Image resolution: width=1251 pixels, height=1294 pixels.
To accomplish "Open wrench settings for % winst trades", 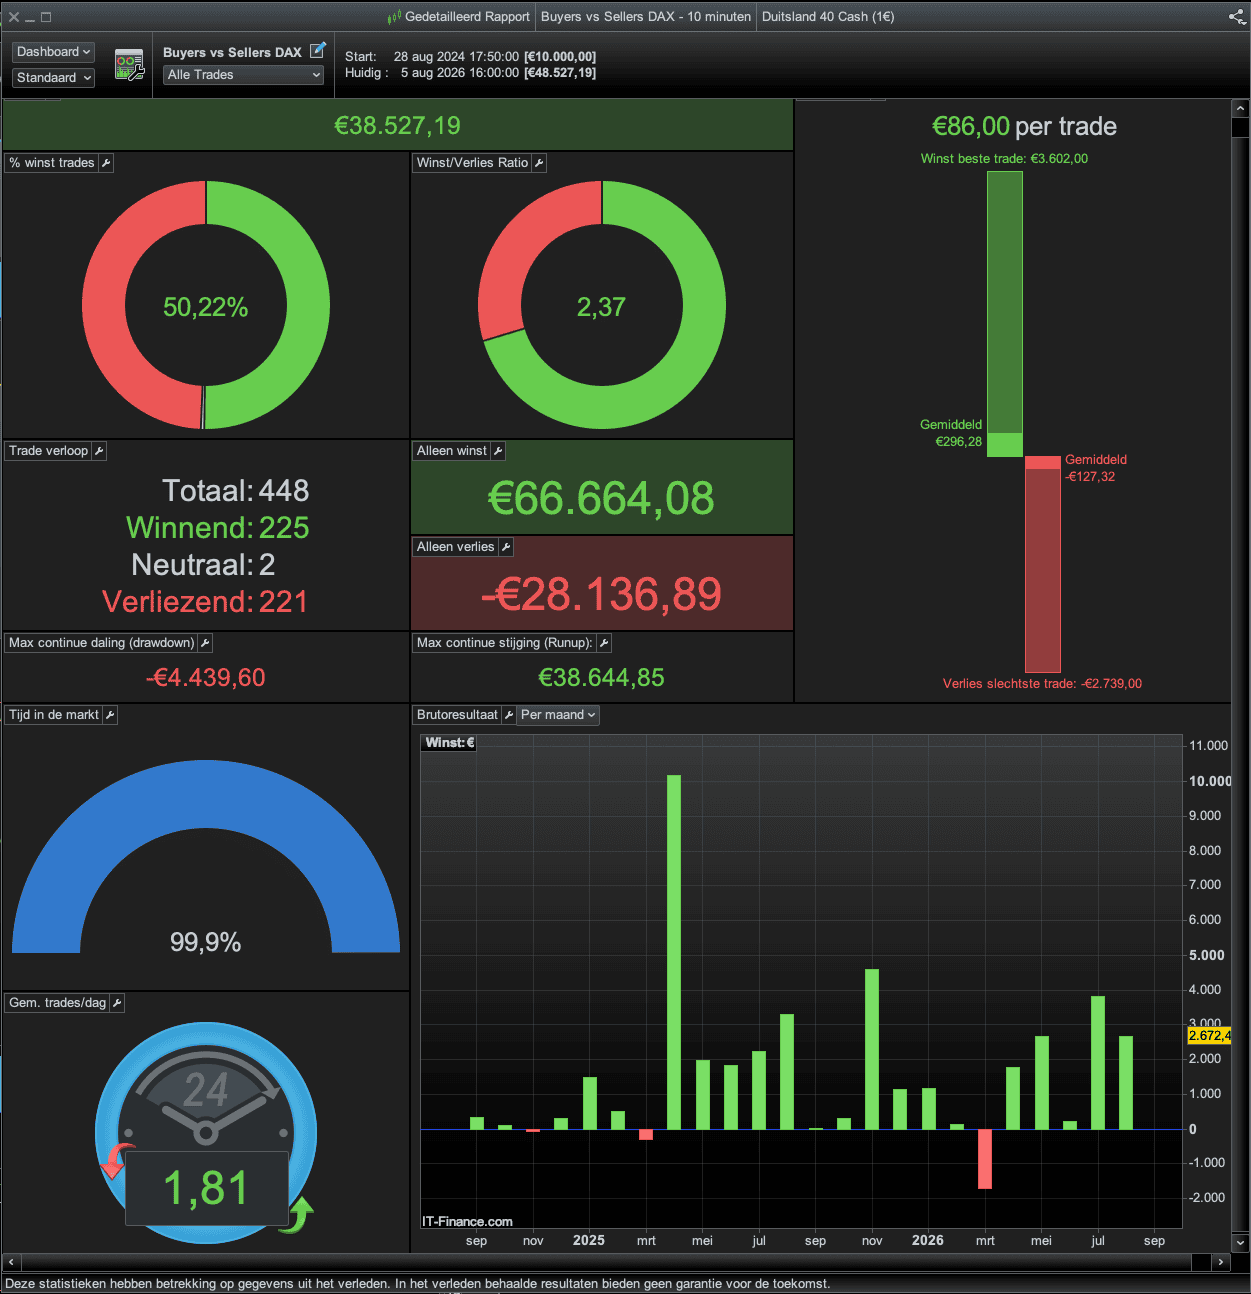I will tap(106, 163).
